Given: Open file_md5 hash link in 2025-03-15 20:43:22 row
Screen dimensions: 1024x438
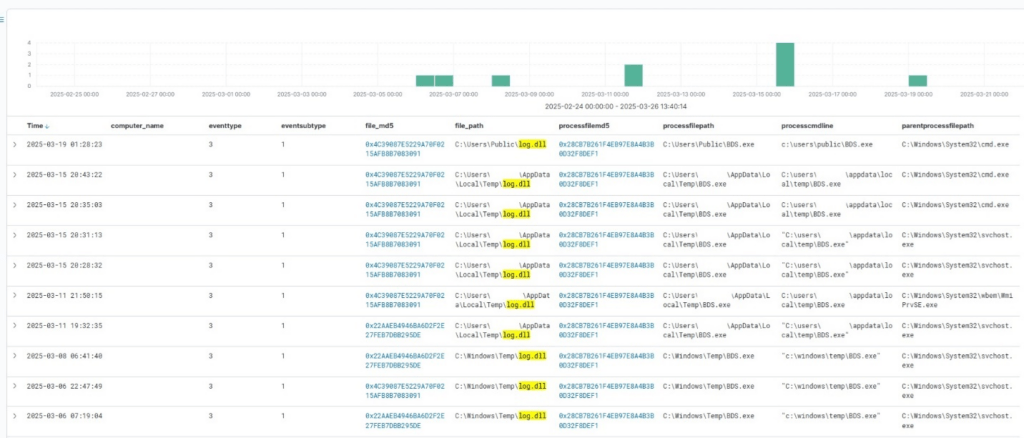Looking at the screenshot, I should click(x=405, y=180).
